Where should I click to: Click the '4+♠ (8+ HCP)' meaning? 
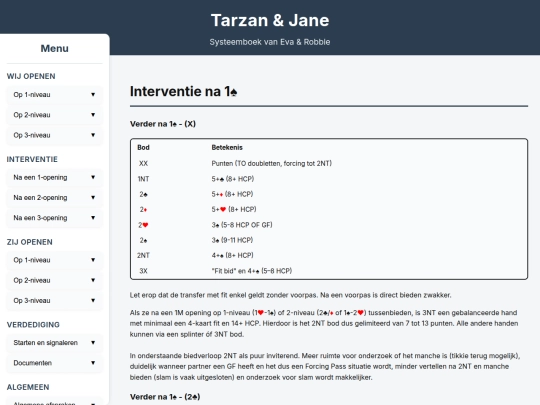[x=232, y=256]
